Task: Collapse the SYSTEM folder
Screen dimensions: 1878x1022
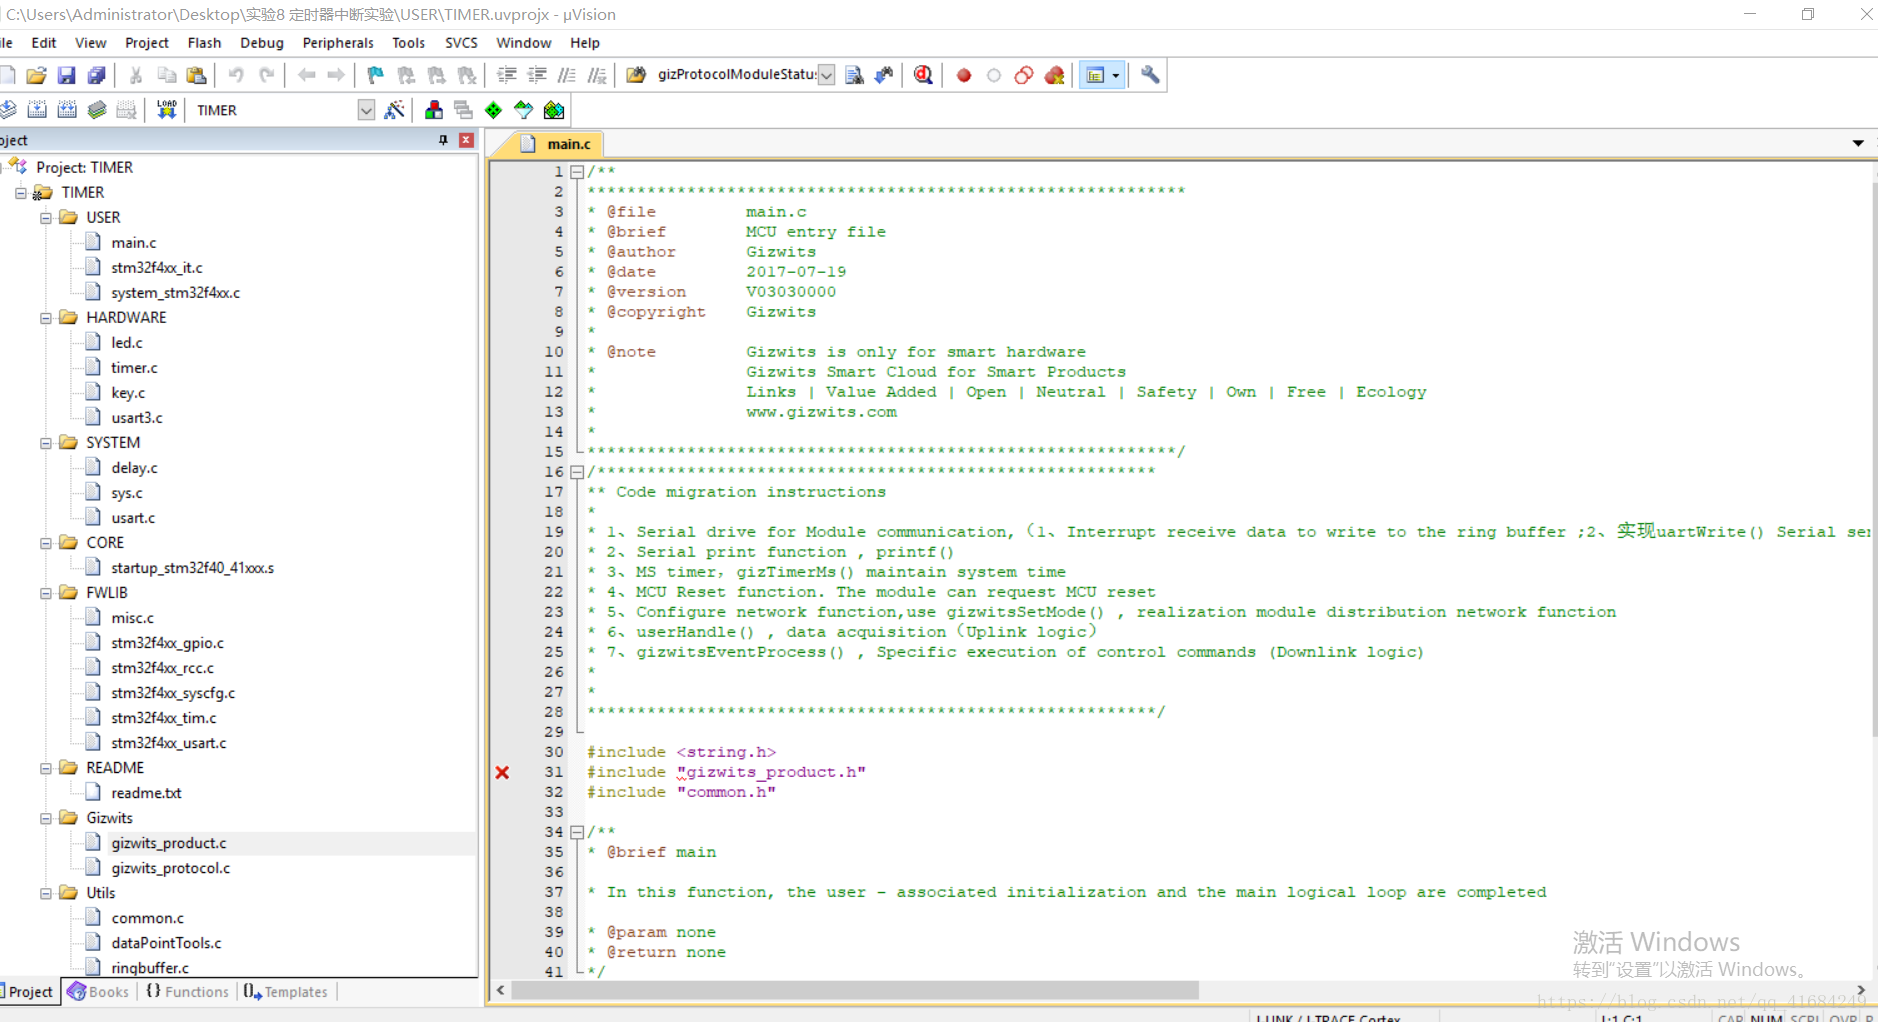Action: tap(46, 443)
